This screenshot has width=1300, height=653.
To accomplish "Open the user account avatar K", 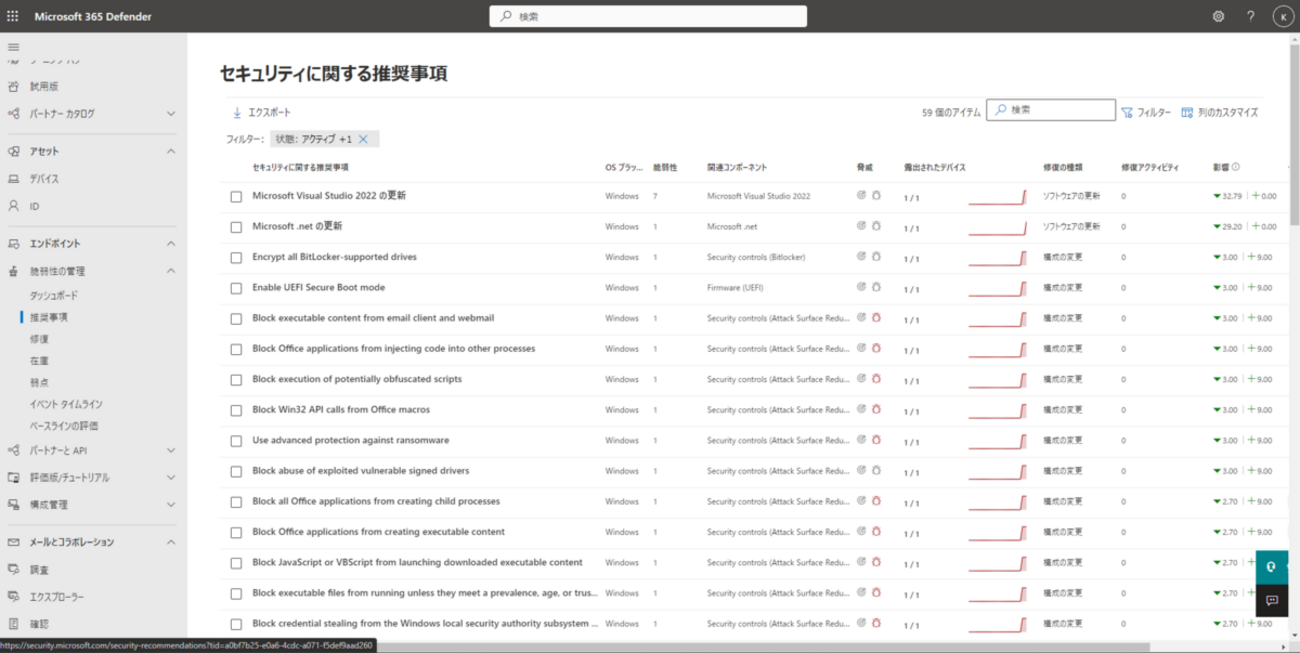I will click(x=1283, y=16).
